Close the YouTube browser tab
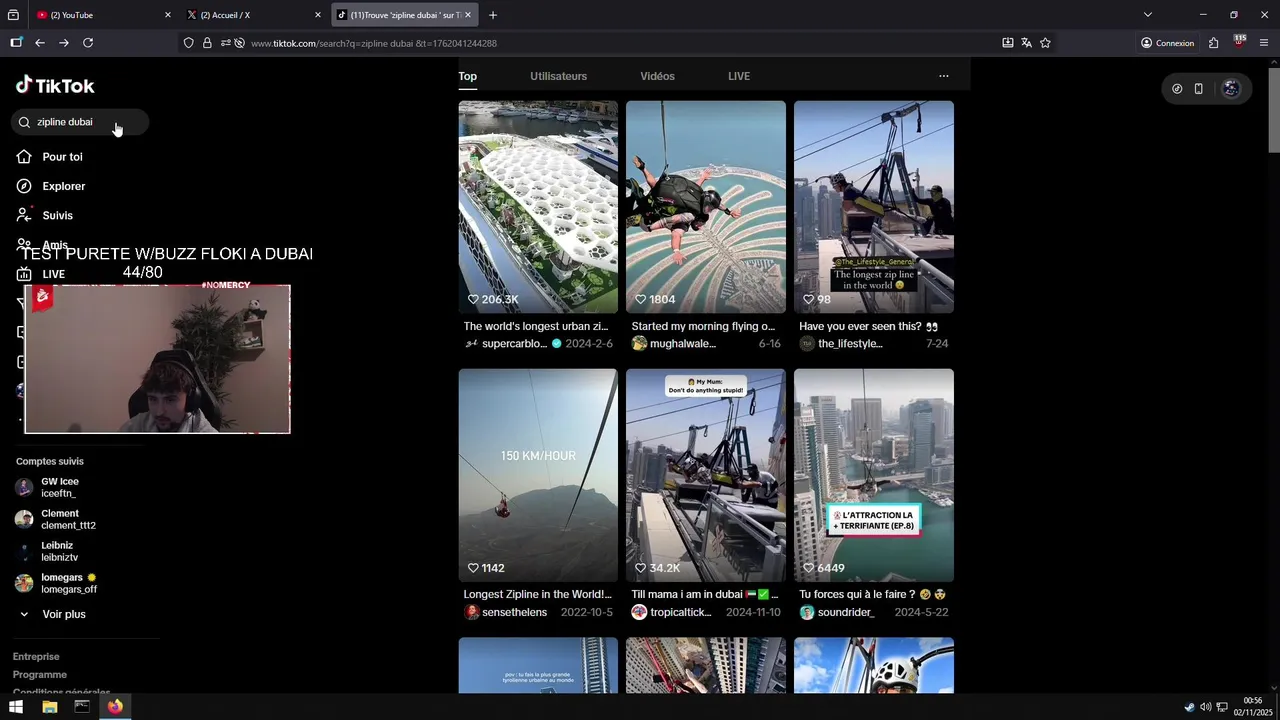Image resolution: width=1280 pixels, height=720 pixels. (167, 15)
